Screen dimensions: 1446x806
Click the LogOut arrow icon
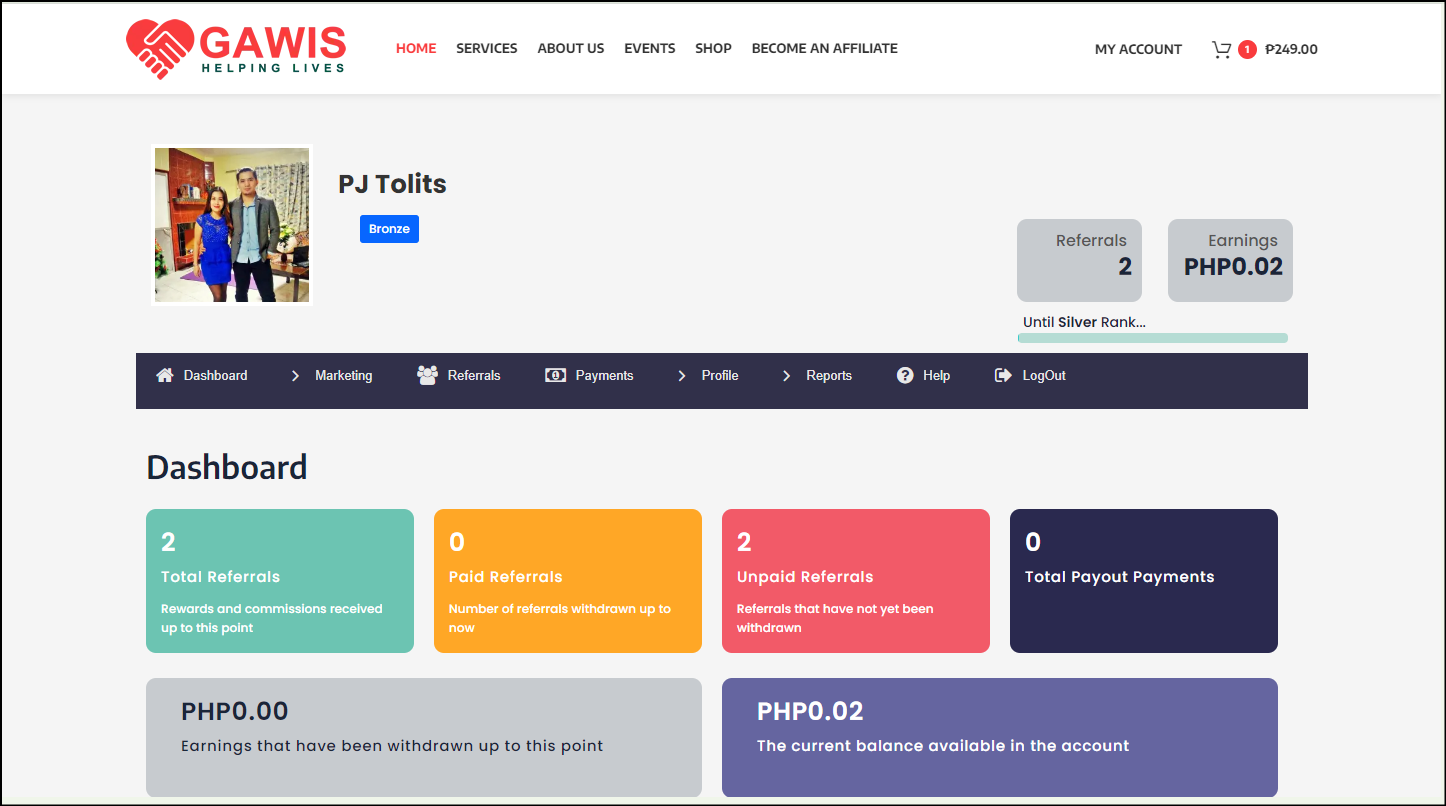tap(1003, 375)
